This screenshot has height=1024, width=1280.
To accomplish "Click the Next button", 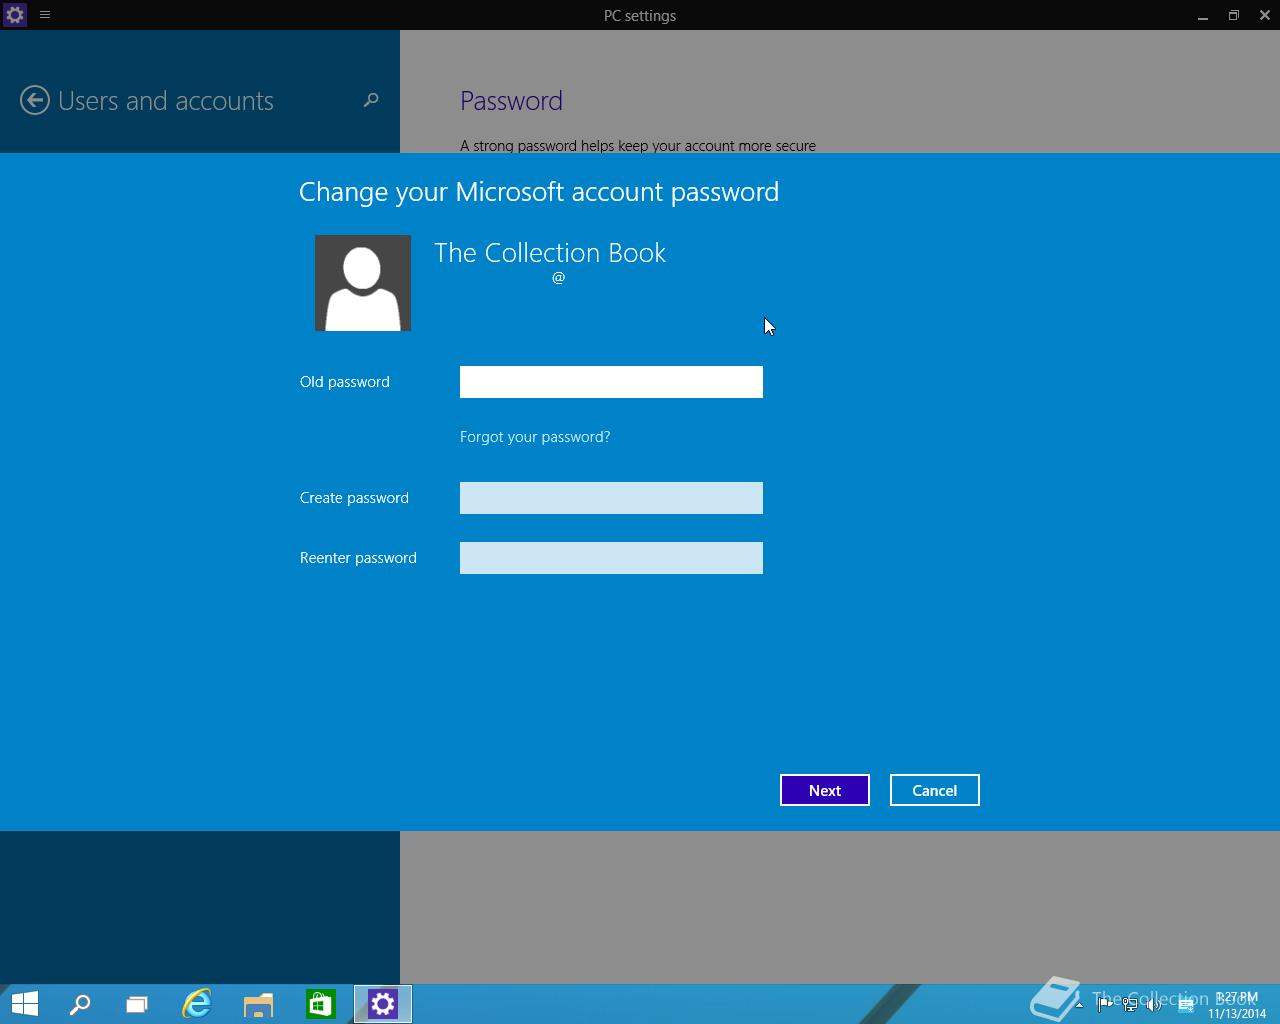I will tap(825, 790).
